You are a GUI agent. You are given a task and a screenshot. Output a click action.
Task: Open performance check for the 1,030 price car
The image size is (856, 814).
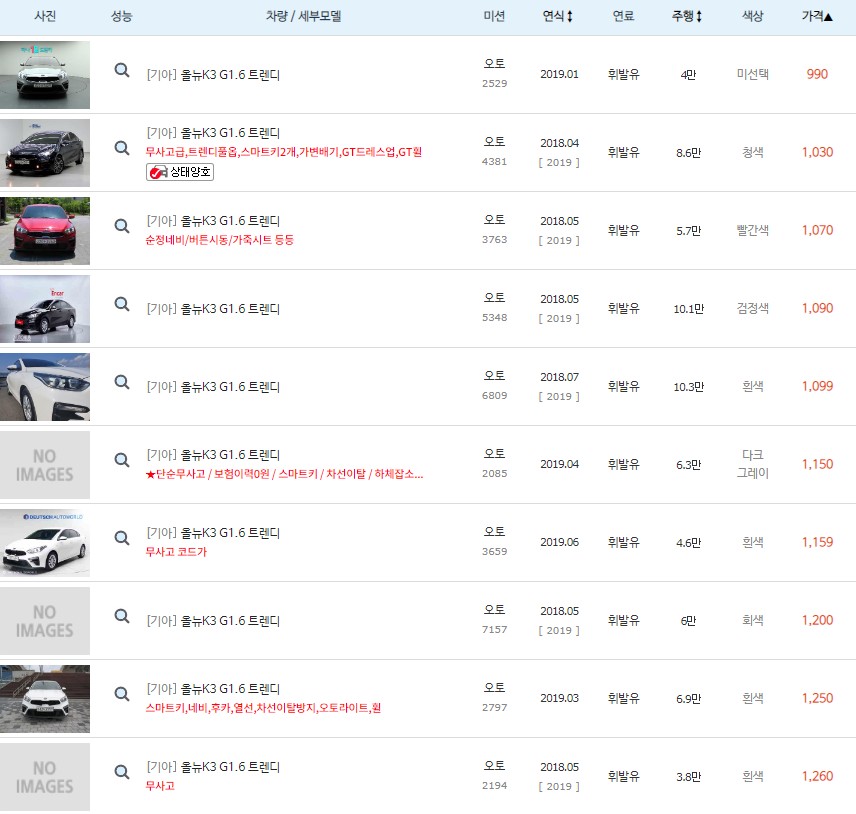coord(122,148)
